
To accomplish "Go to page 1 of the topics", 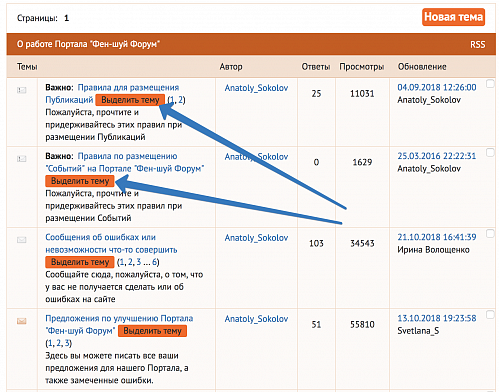I will [66, 18].
